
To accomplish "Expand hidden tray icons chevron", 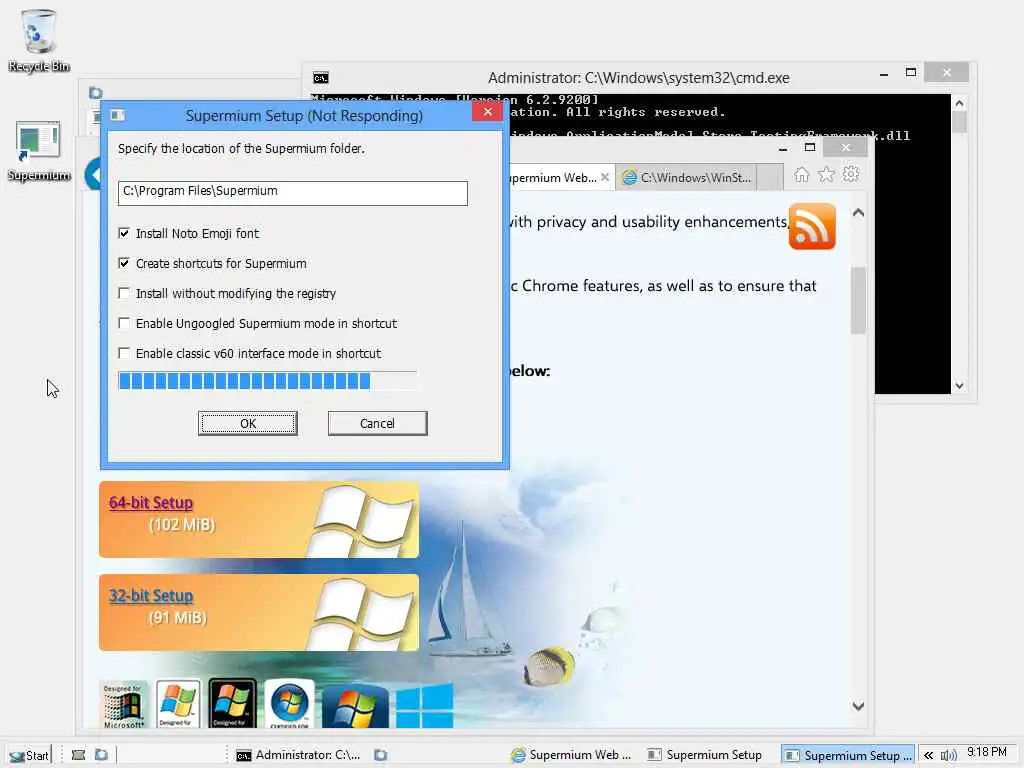I will pos(928,755).
